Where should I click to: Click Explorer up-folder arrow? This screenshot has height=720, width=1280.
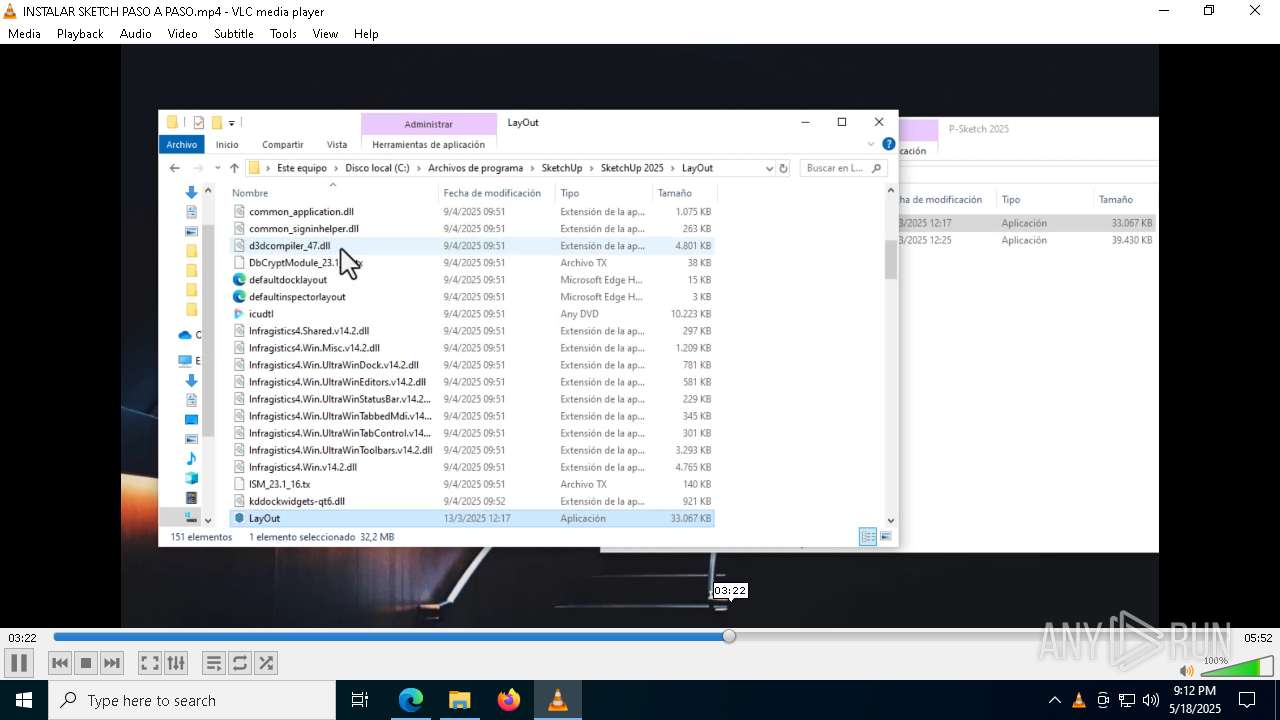tap(234, 168)
